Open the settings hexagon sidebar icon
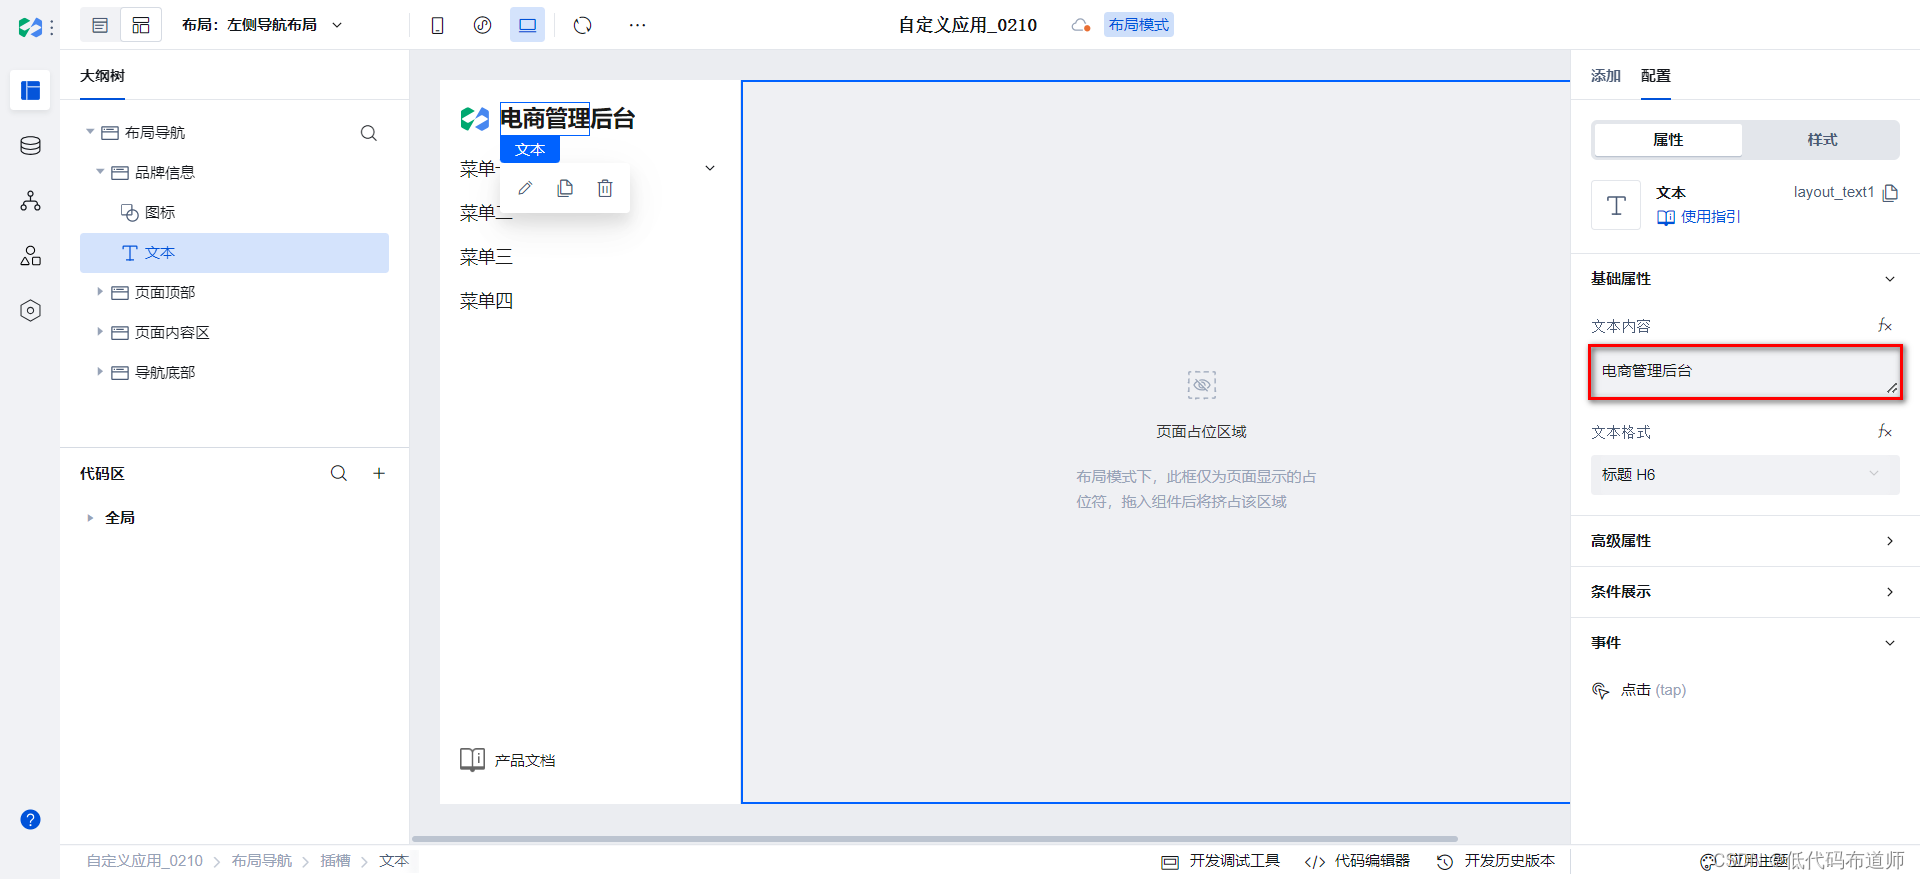 pyautogui.click(x=30, y=311)
